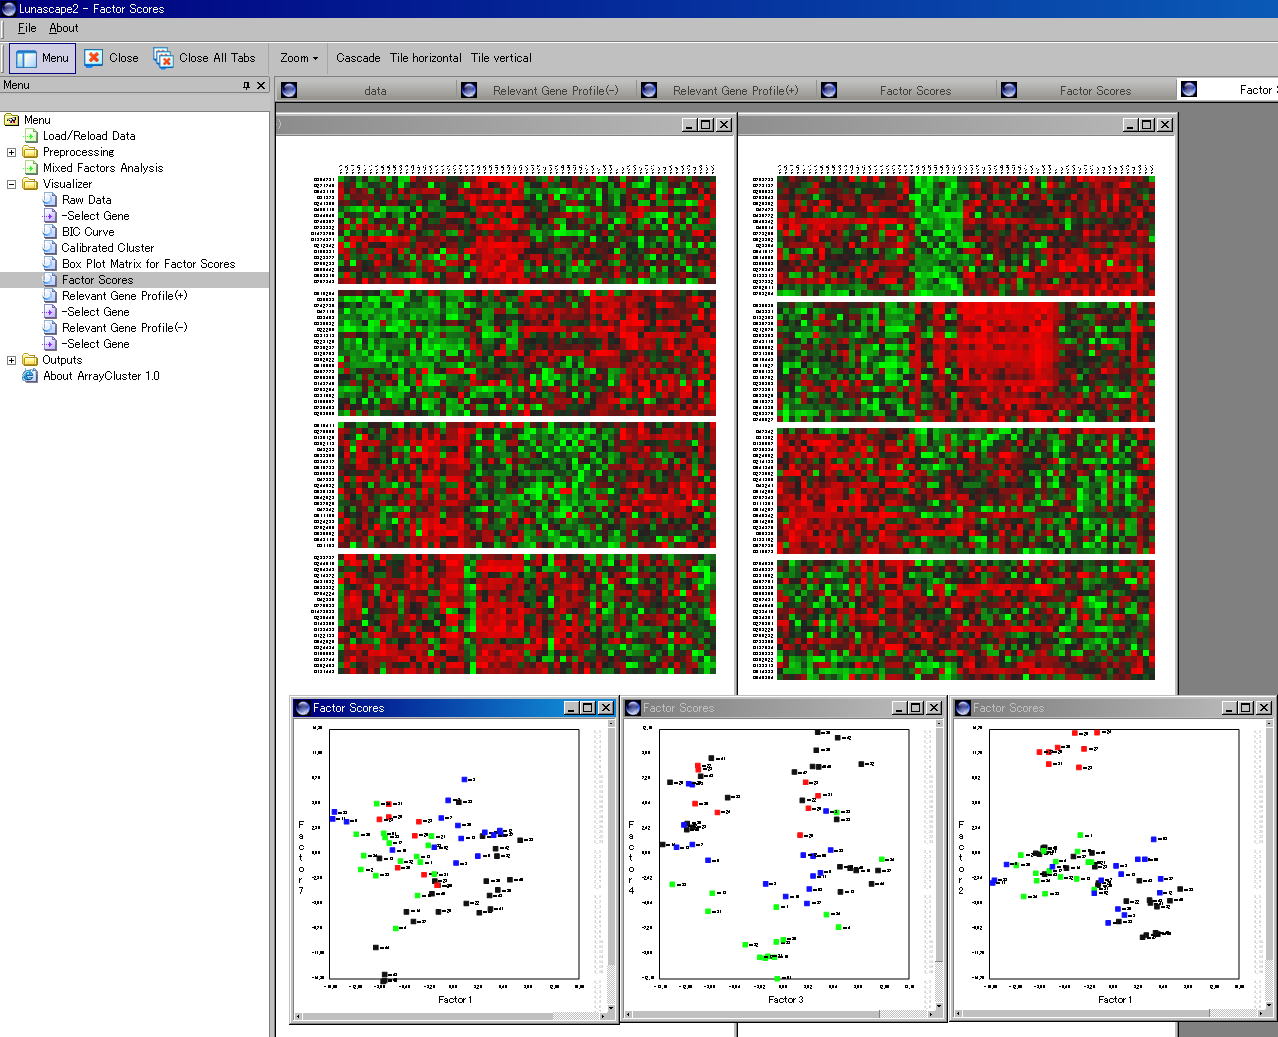Open the File menu

click(x=27, y=28)
